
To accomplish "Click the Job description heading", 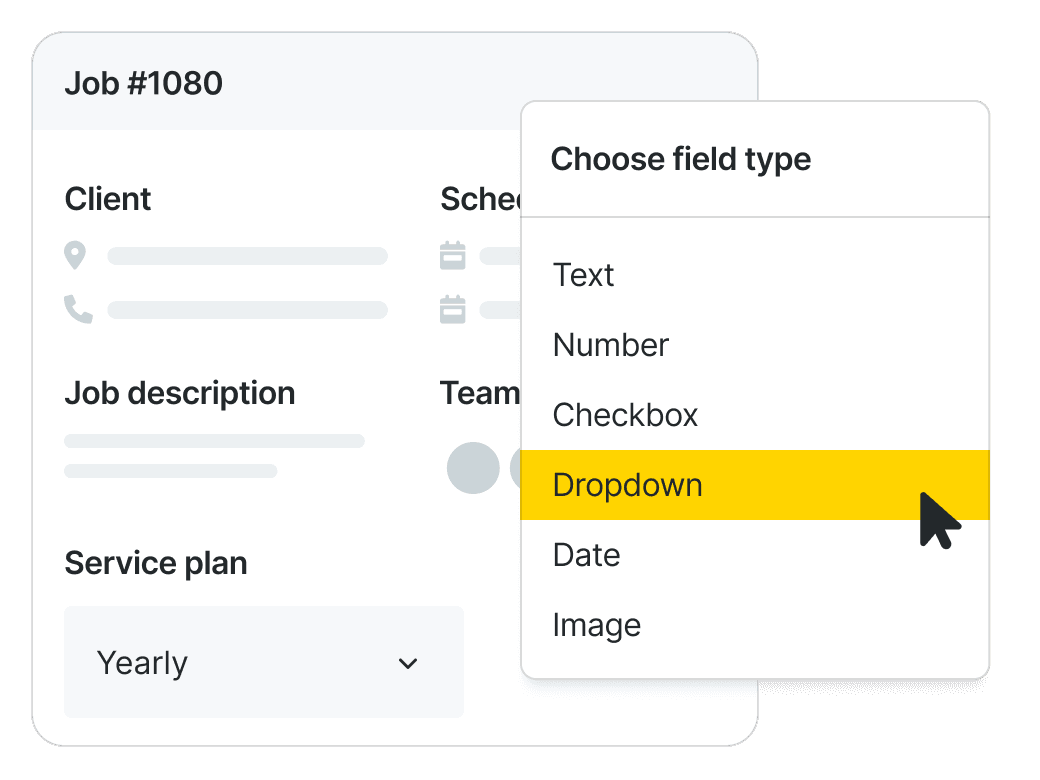I will point(180,393).
